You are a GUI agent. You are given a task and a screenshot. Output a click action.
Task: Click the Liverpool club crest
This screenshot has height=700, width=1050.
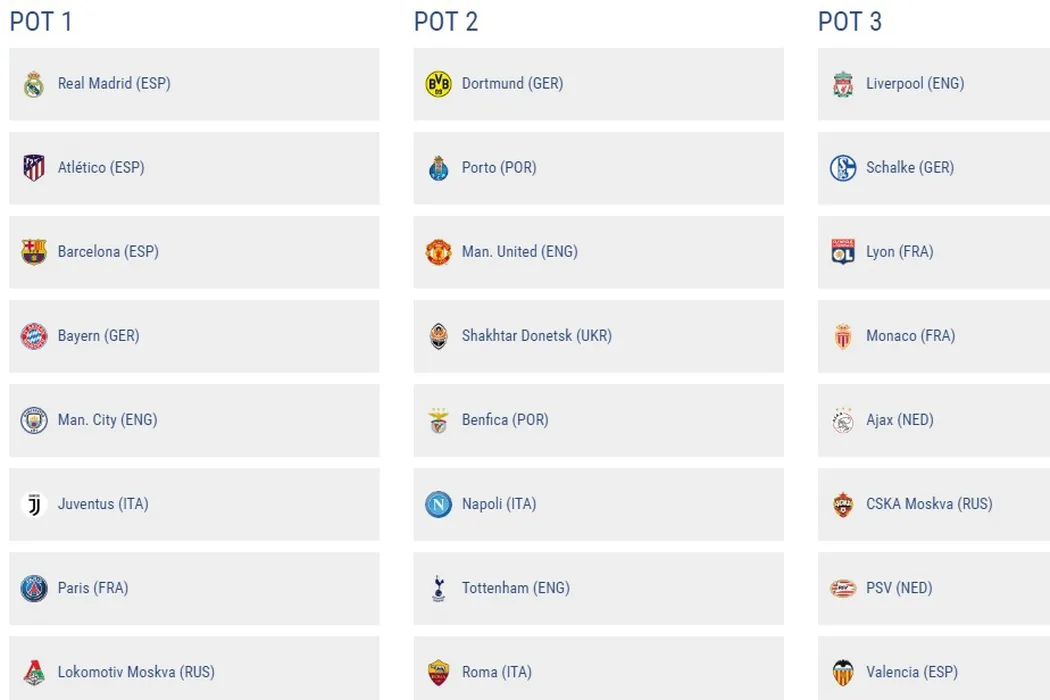(843, 84)
